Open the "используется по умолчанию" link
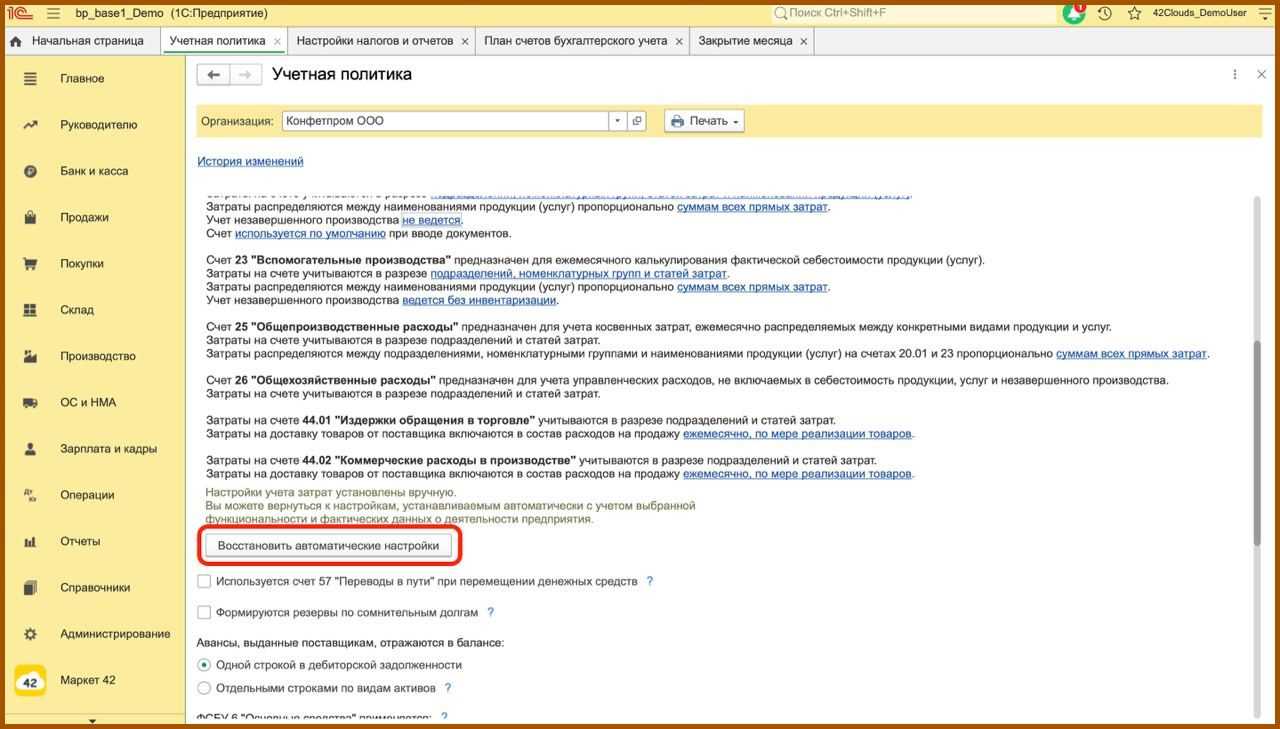The height and width of the screenshot is (729, 1280). coord(310,233)
